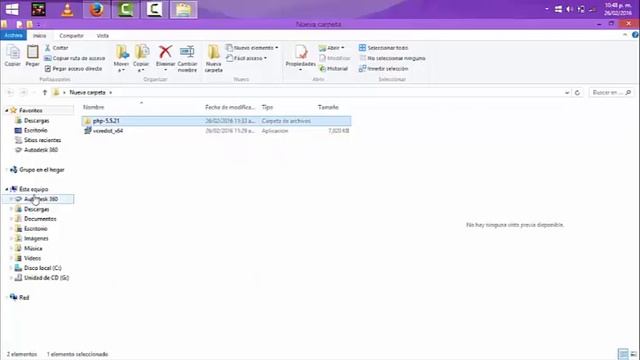The height and width of the screenshot is (360, 640).
Task: Switch to the Inicio ribbon tab
Action: 40,36
